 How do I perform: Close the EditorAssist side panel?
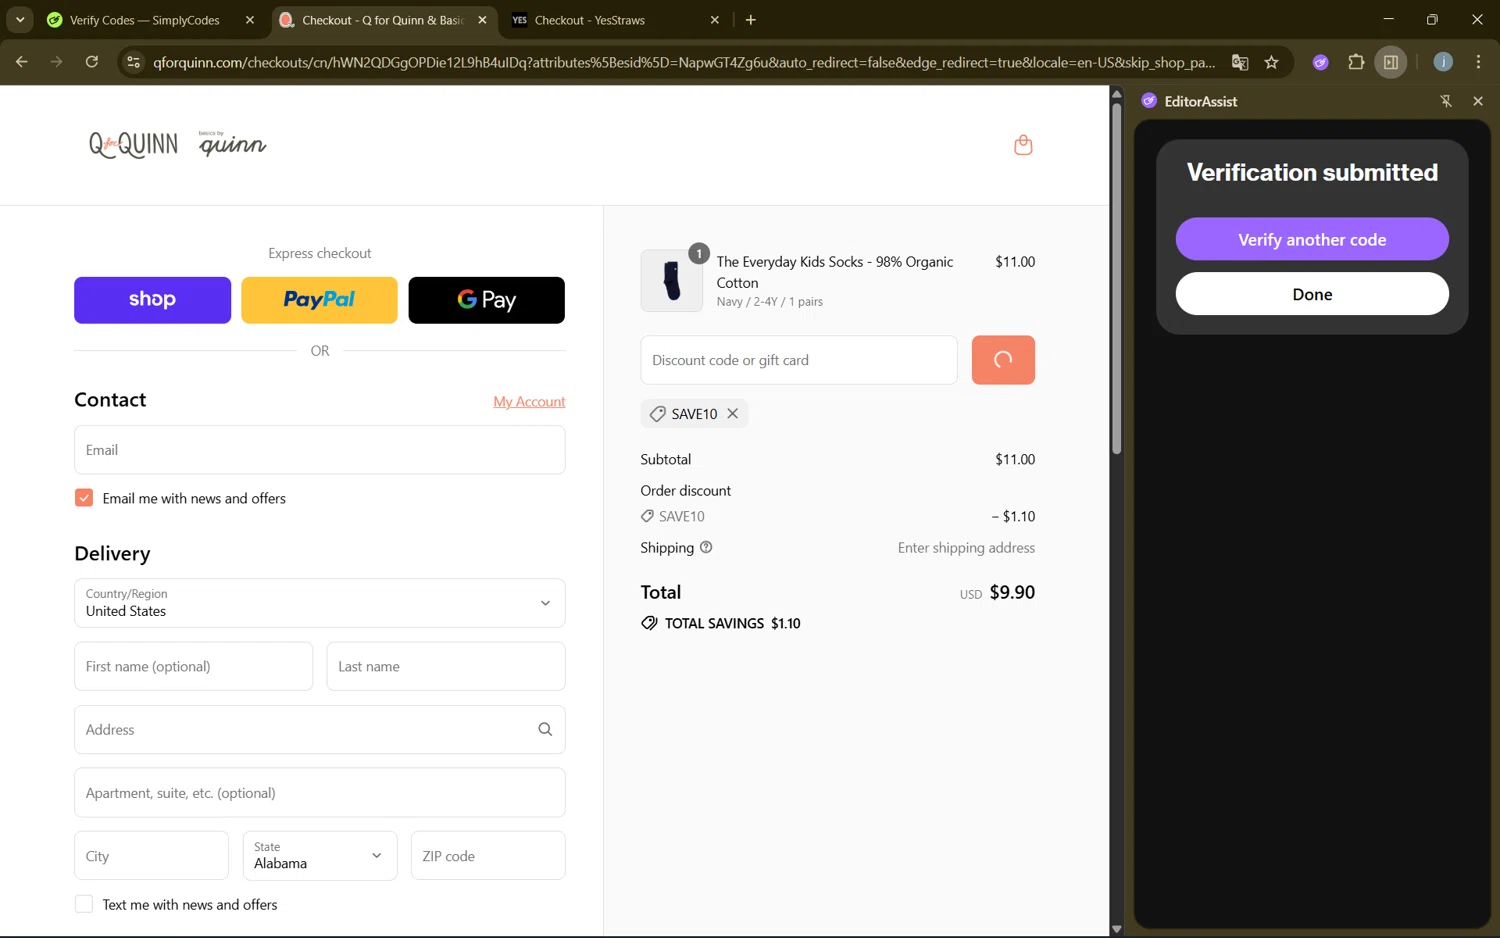(1478, 101)
